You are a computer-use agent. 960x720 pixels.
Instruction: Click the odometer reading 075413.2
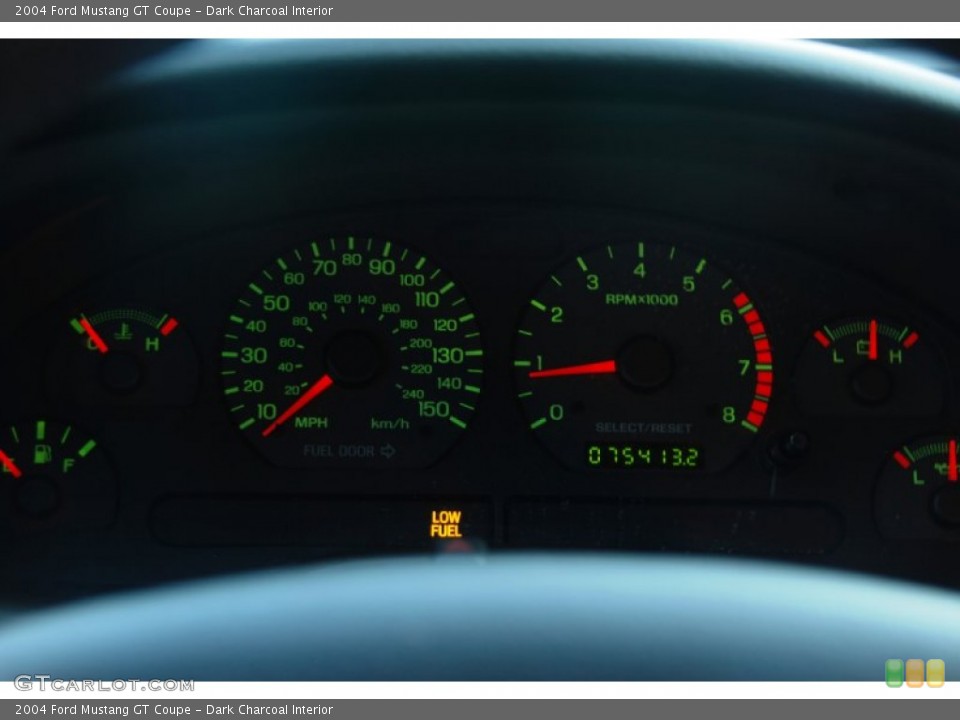click(x=643, y=456)
